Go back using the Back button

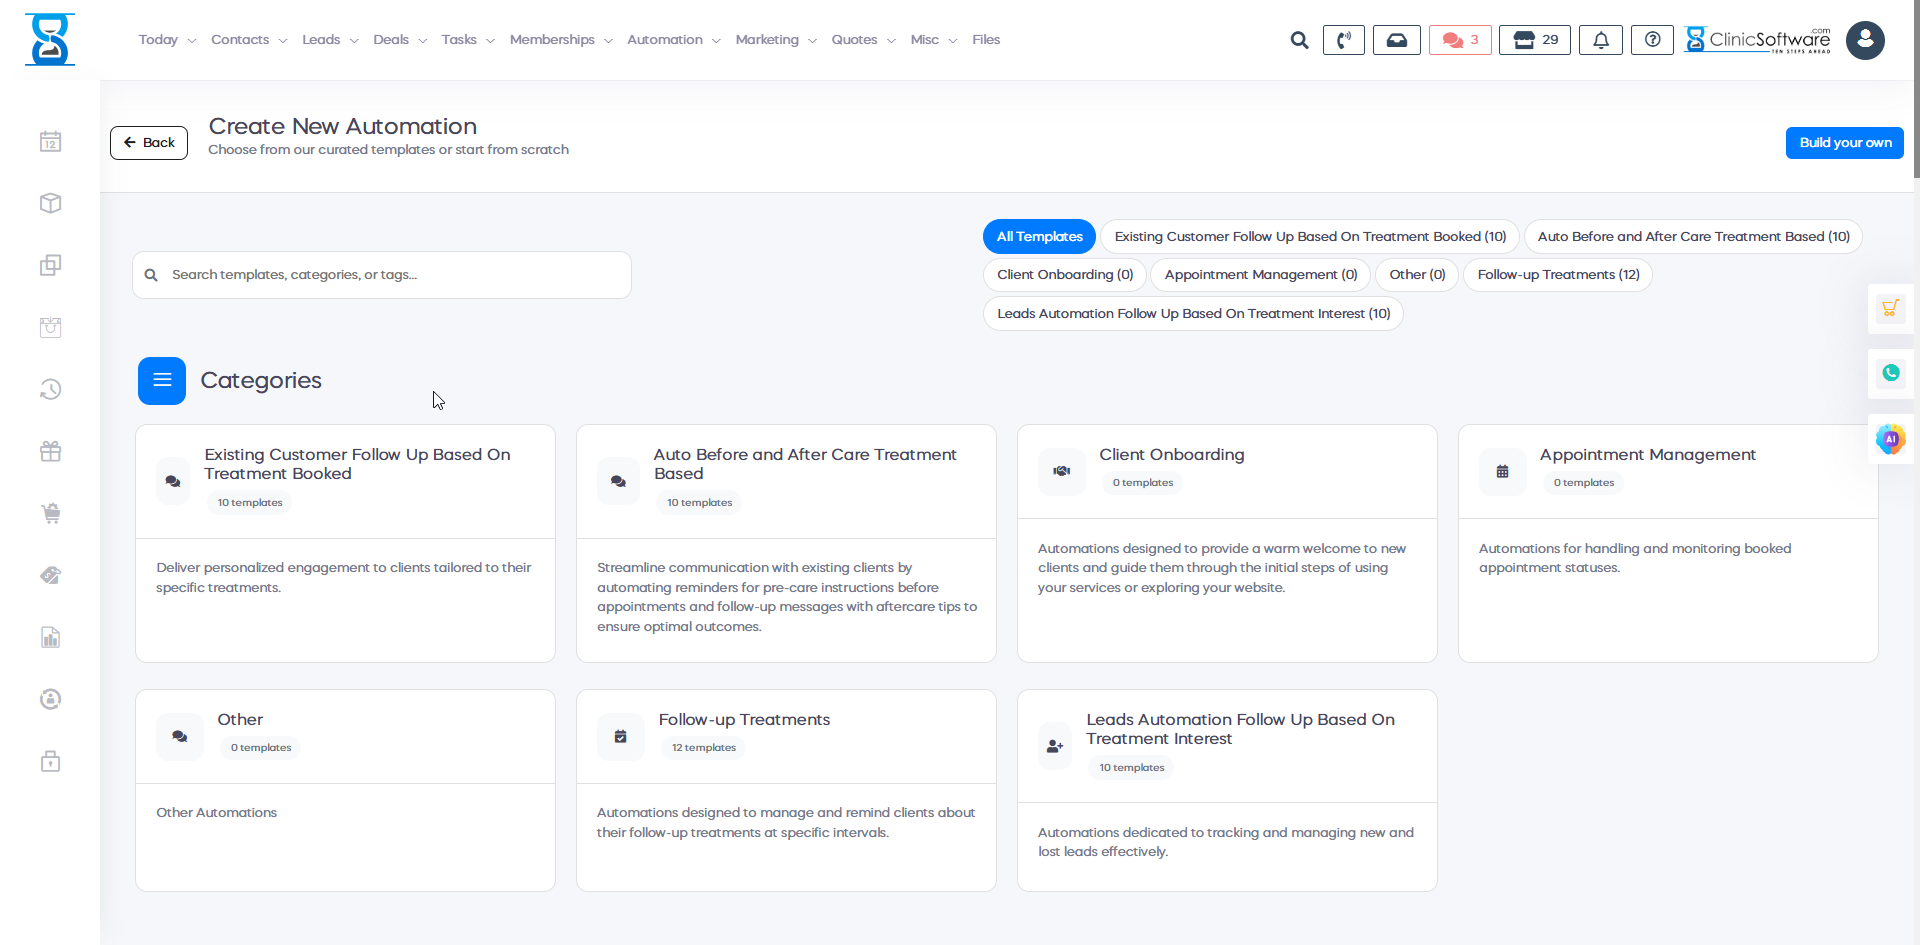[x=149, y=143]
